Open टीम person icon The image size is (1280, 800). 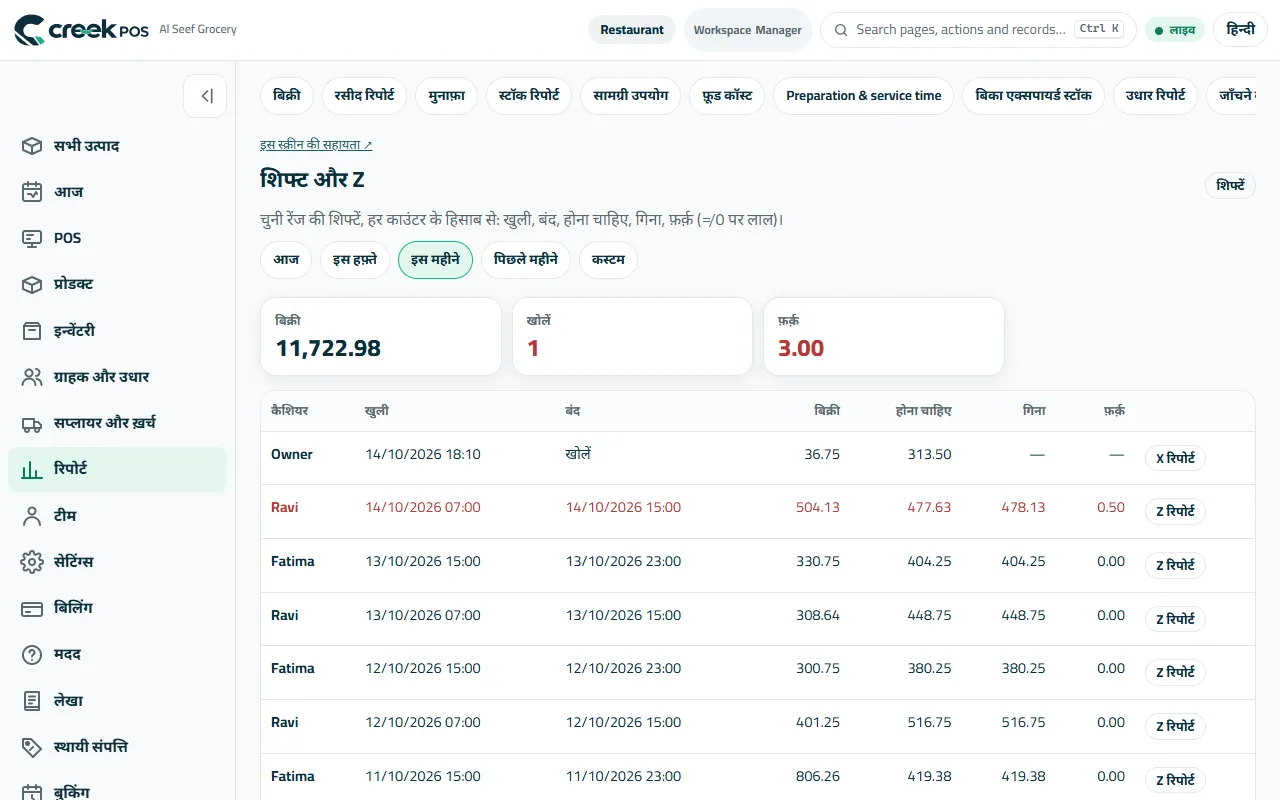point(32,516)
